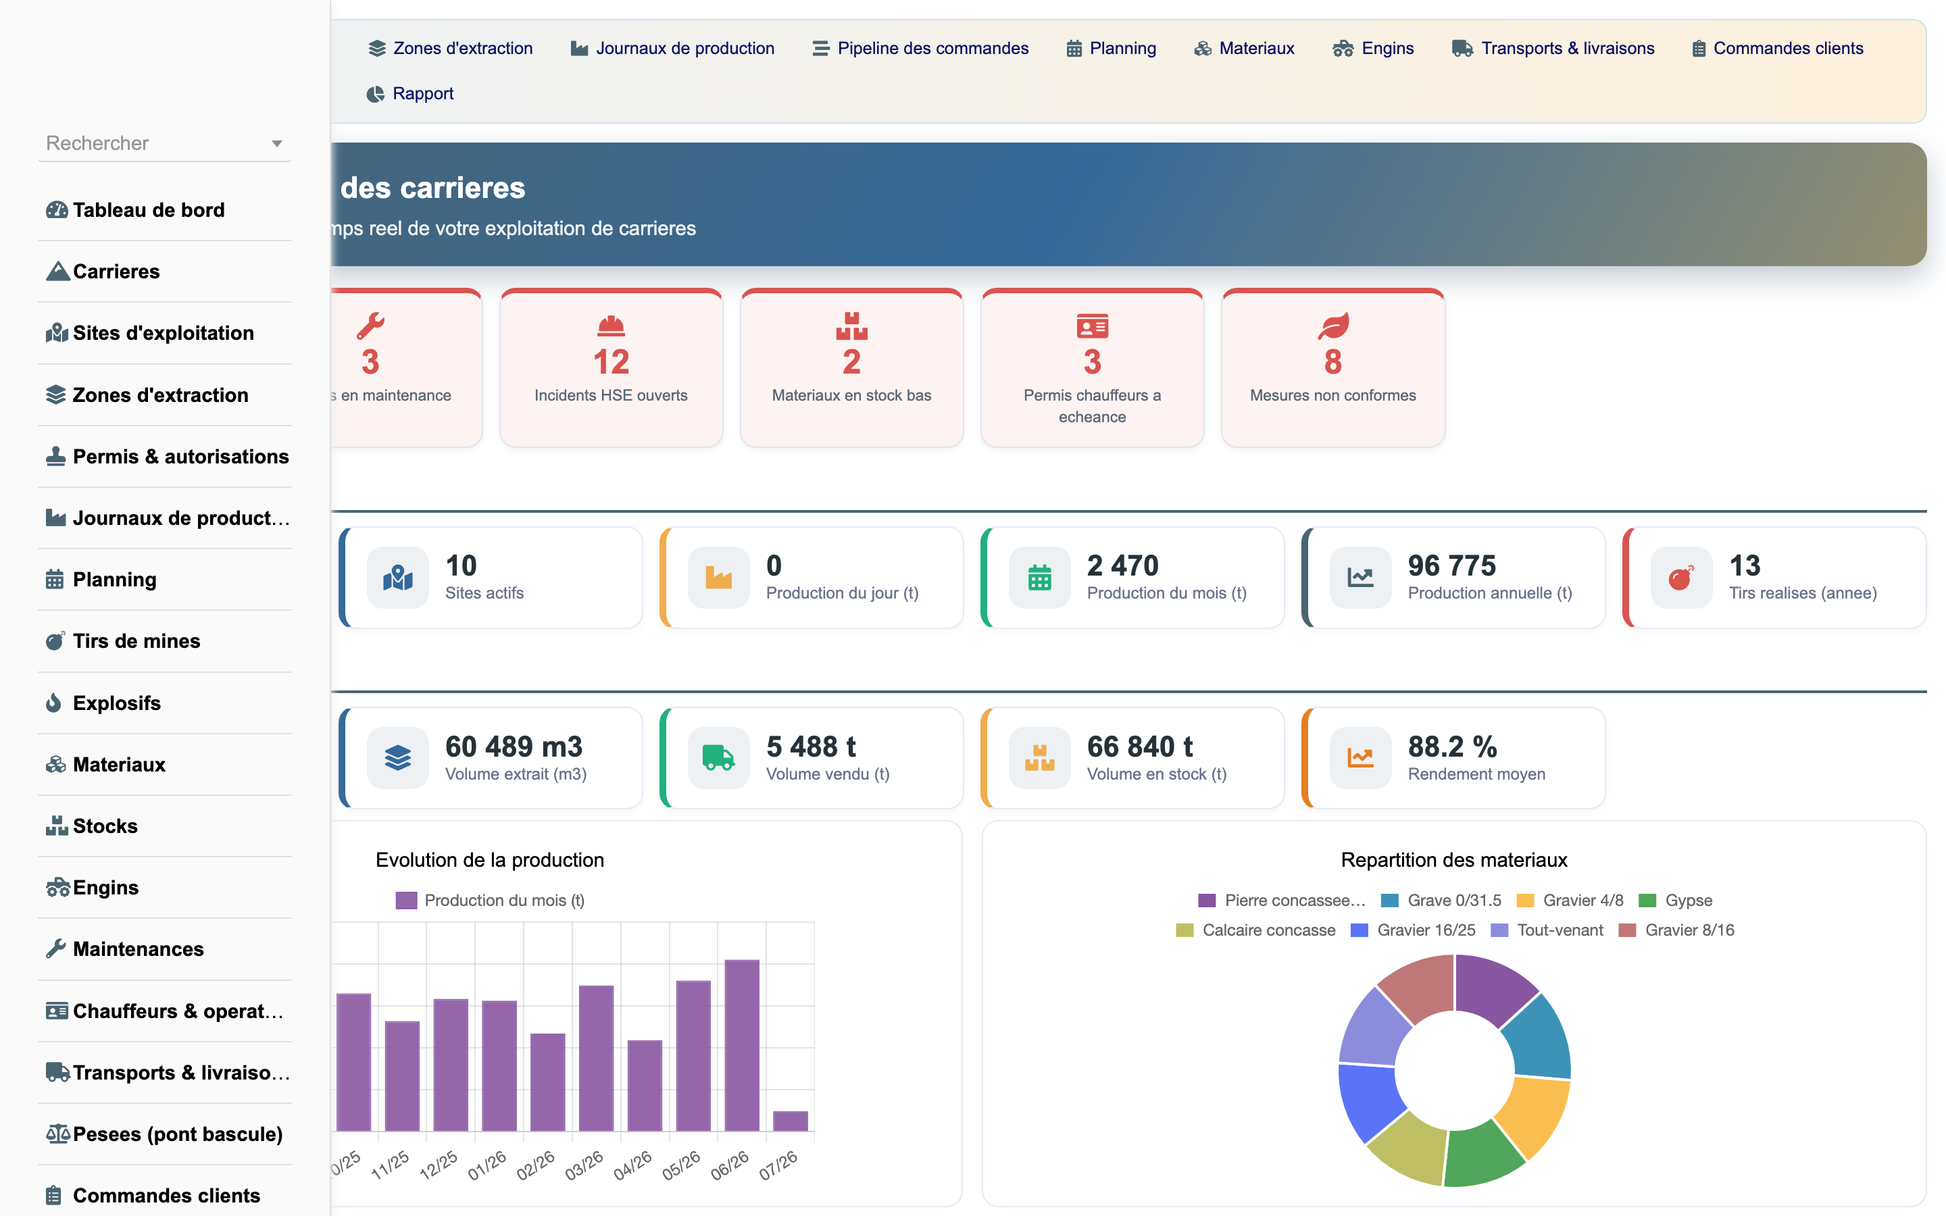Click the sidebar Engins tractor icon
The image size is (1946, 1216).
(58, 888)
